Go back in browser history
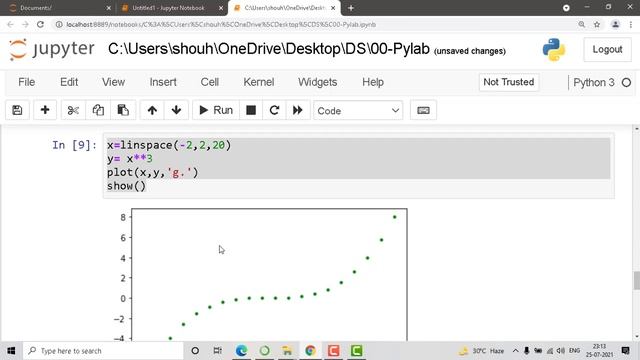Screen dimensions: 640x360 11,24
